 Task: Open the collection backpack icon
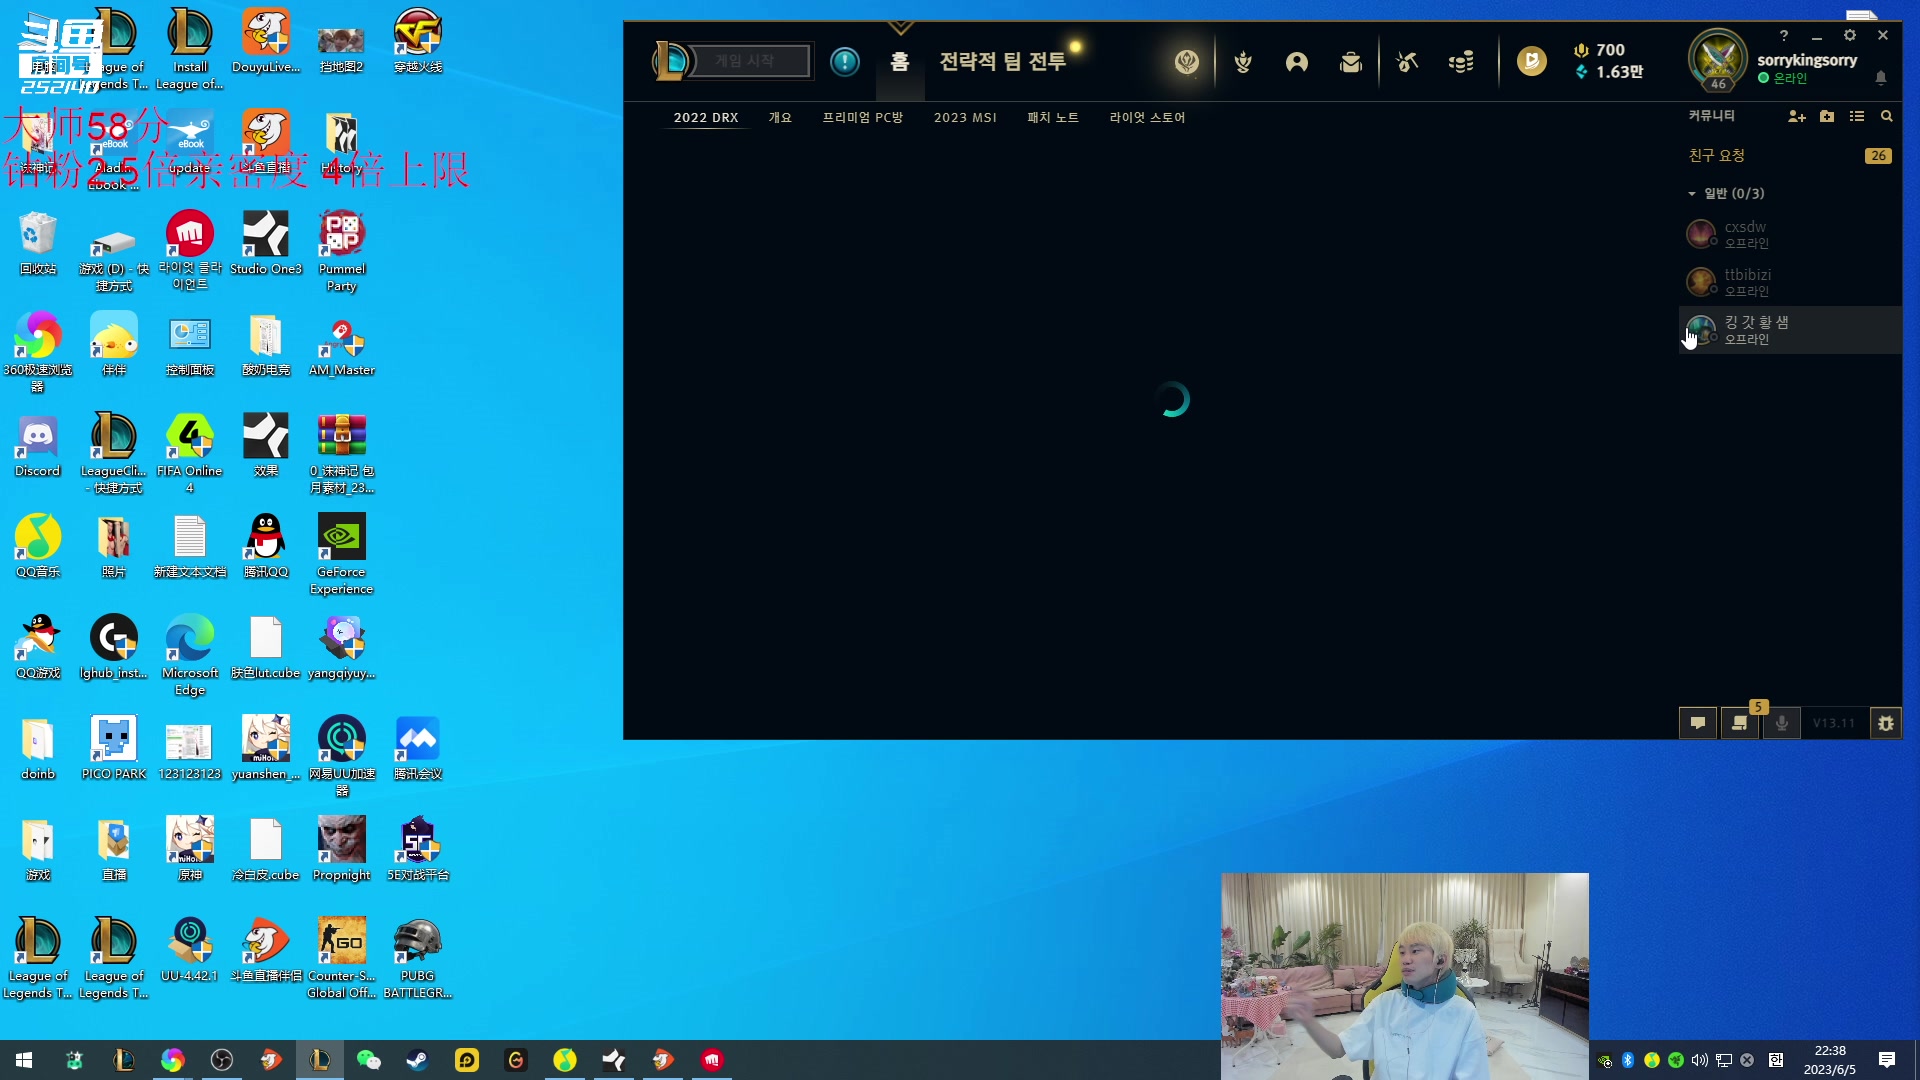click(1350, 62)
